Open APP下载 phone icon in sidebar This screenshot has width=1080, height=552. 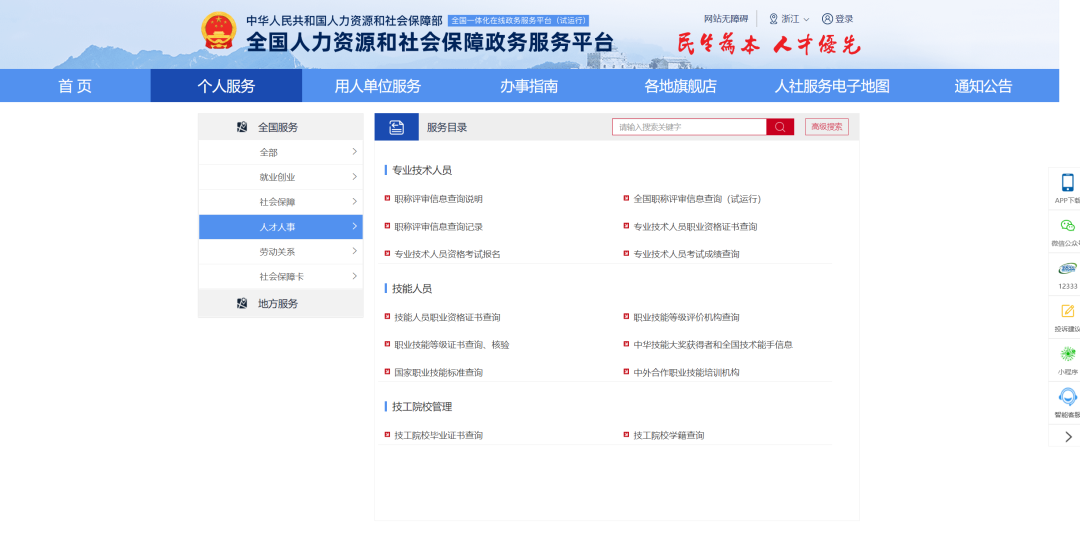pos(1068,183)
